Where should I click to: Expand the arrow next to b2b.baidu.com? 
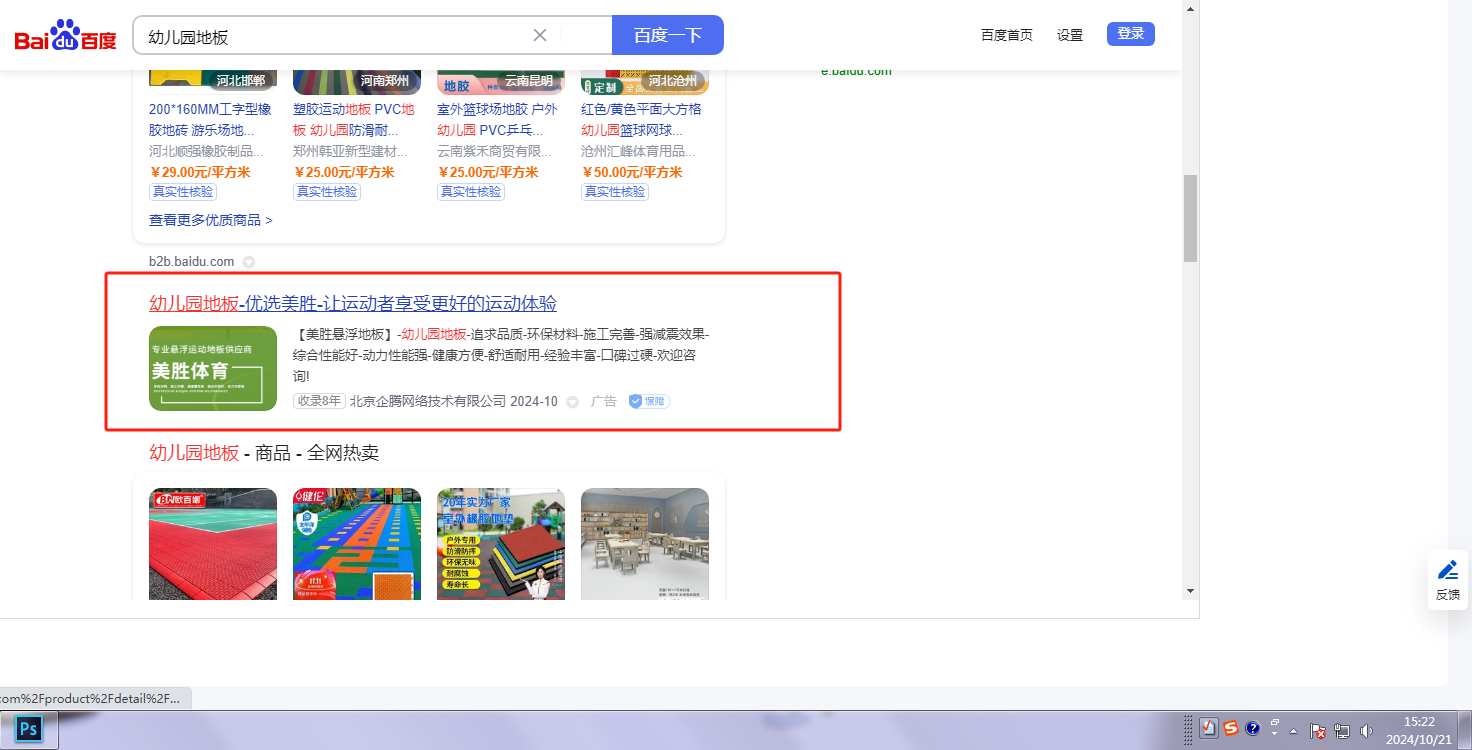[249, 262]
